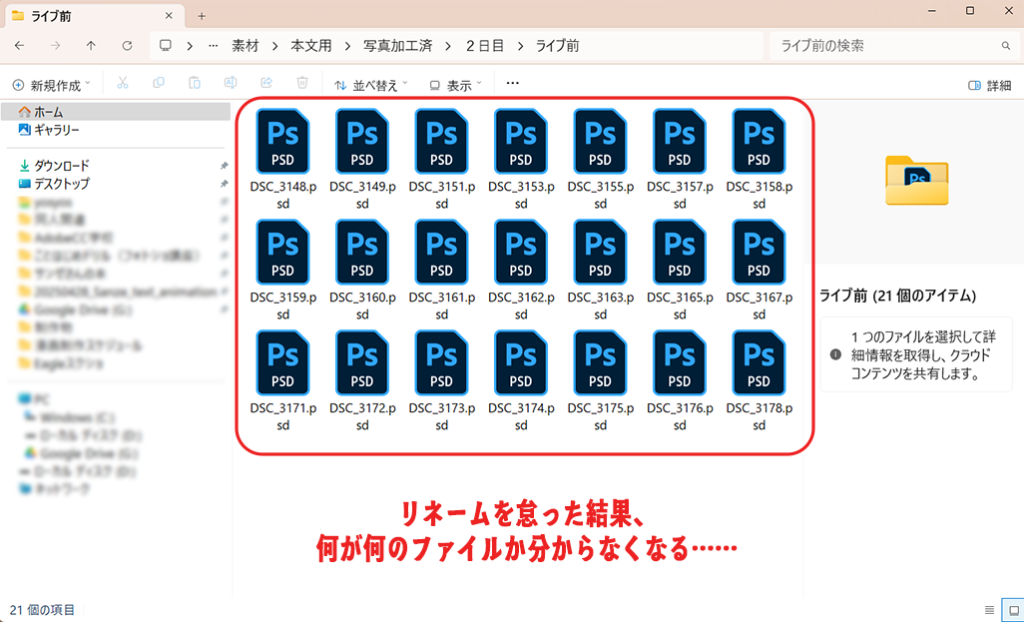The image size is (1024, 622).
Task: Expand chevron after 写真加工済 in address bar
Action: [x=448, y=46]
